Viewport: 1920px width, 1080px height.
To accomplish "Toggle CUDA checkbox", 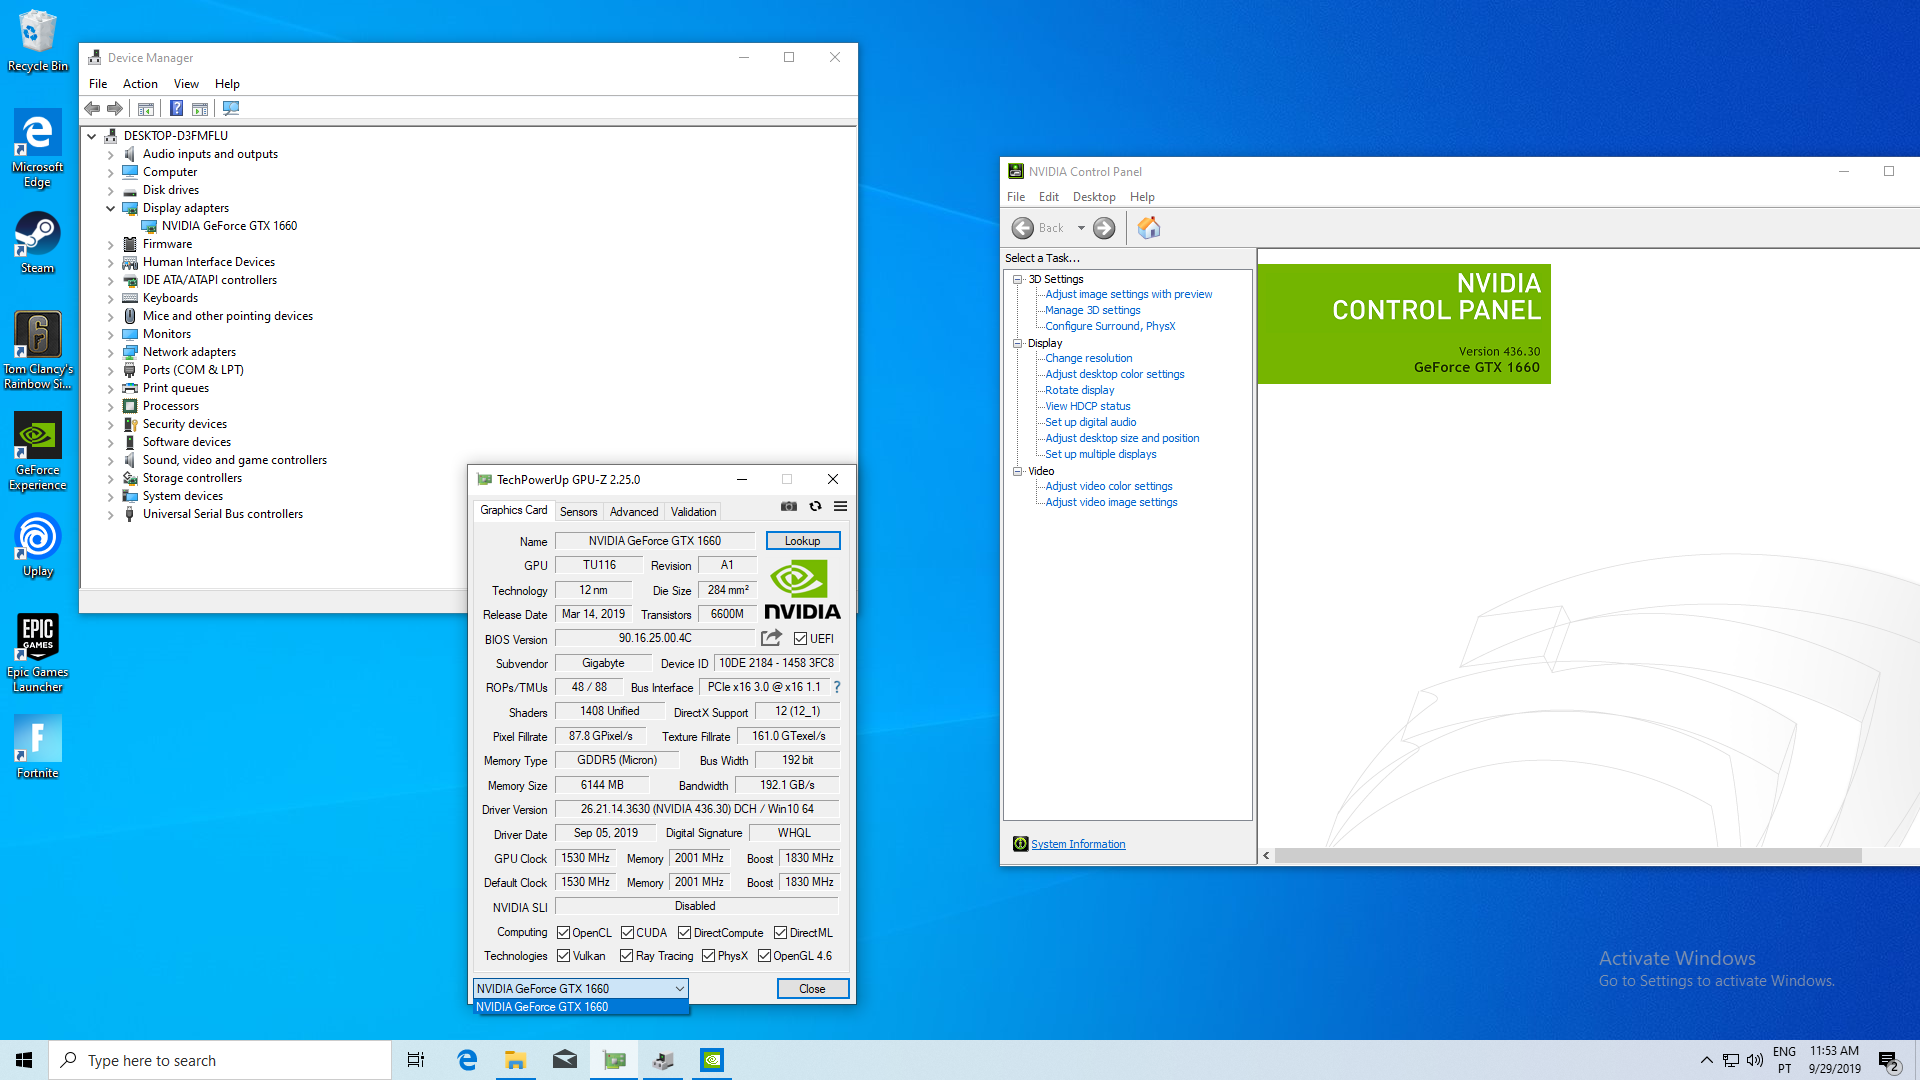I will 627,933.
